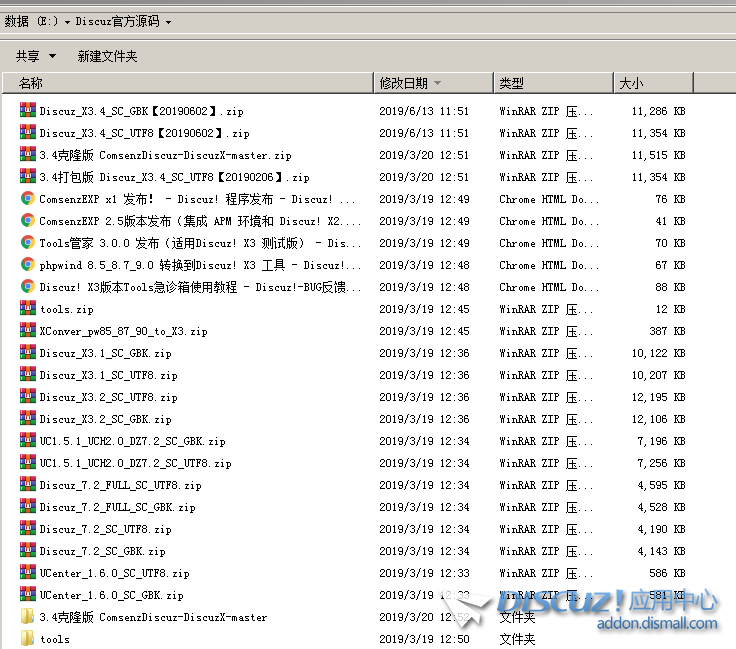The width and height of the screenshot is (736, 649).
Task: Open the 修改日期 column sort arrow
Action: coord(437,83)
